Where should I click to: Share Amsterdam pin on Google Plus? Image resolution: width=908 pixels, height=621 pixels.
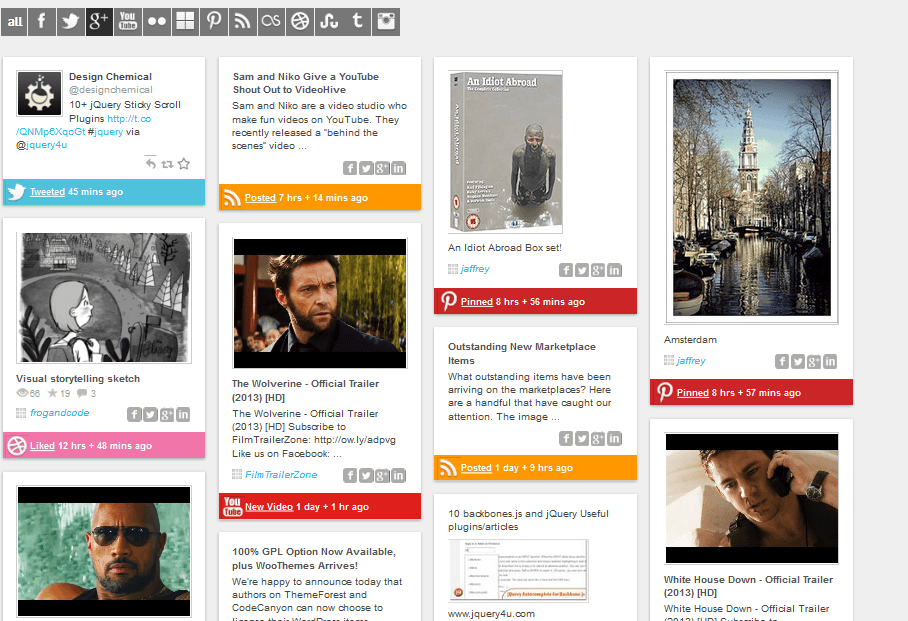(814, 361)
